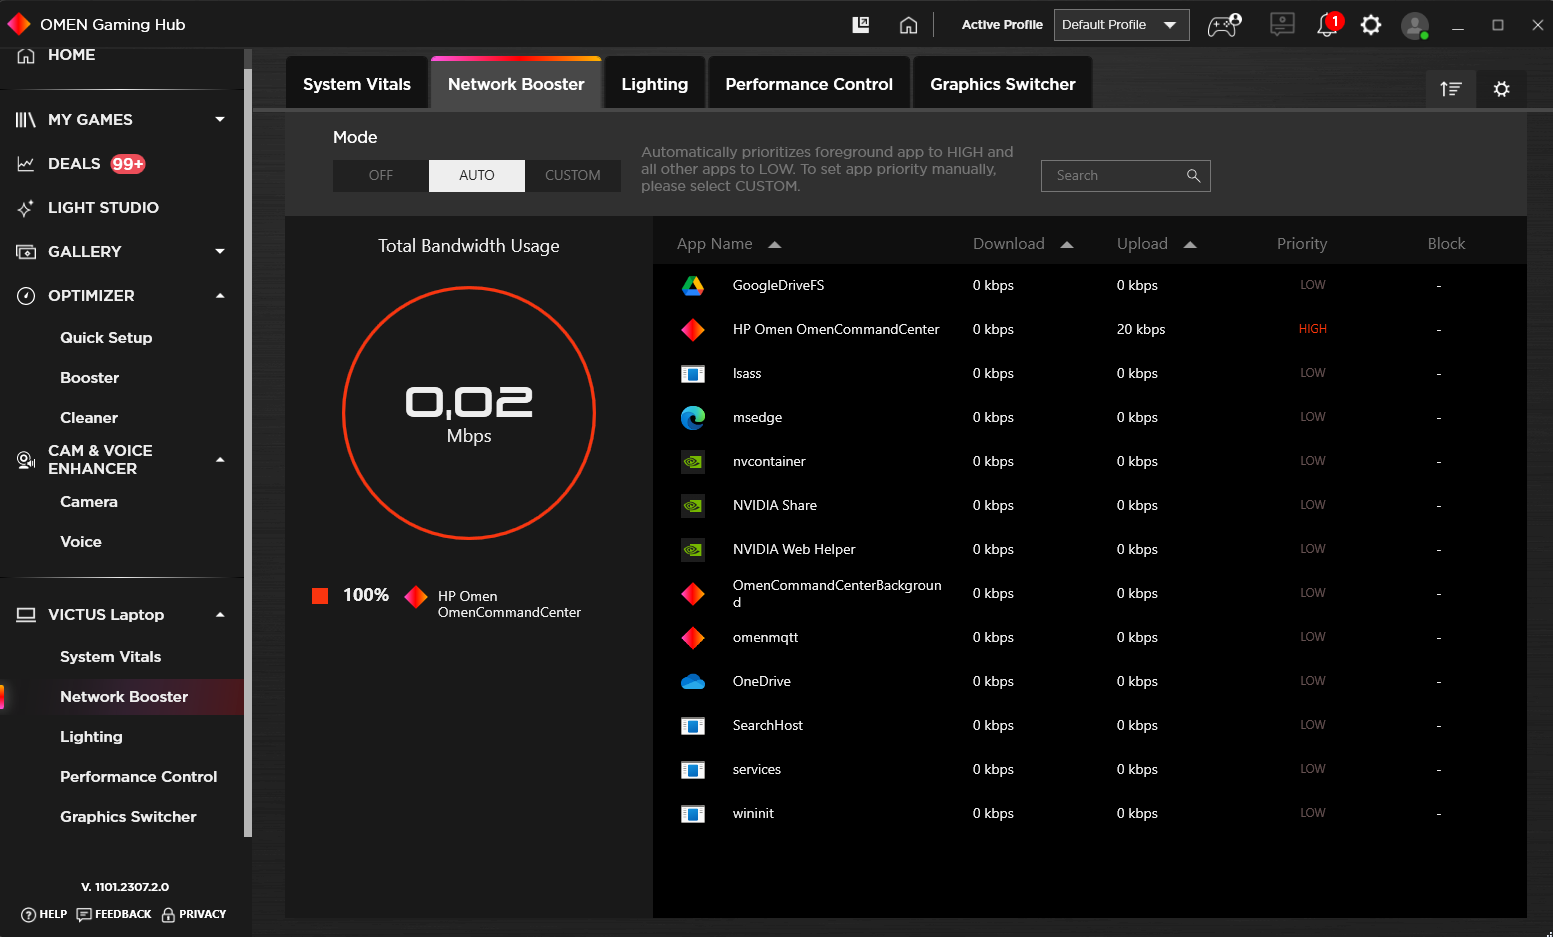
Task: Click the OMEN icon beside HP Omen OmenCommandCenter row
Action: pos(693,330)
